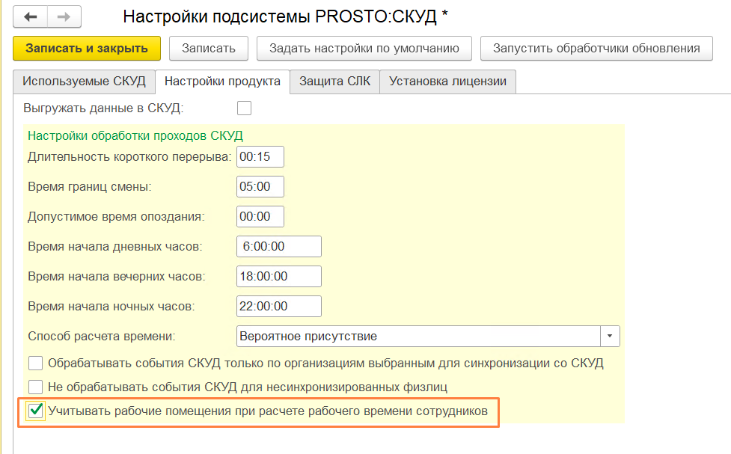Click 'Задать настройки по умолчанию' button
Viewport: 731px width, 454px height.
coord(363,48)
